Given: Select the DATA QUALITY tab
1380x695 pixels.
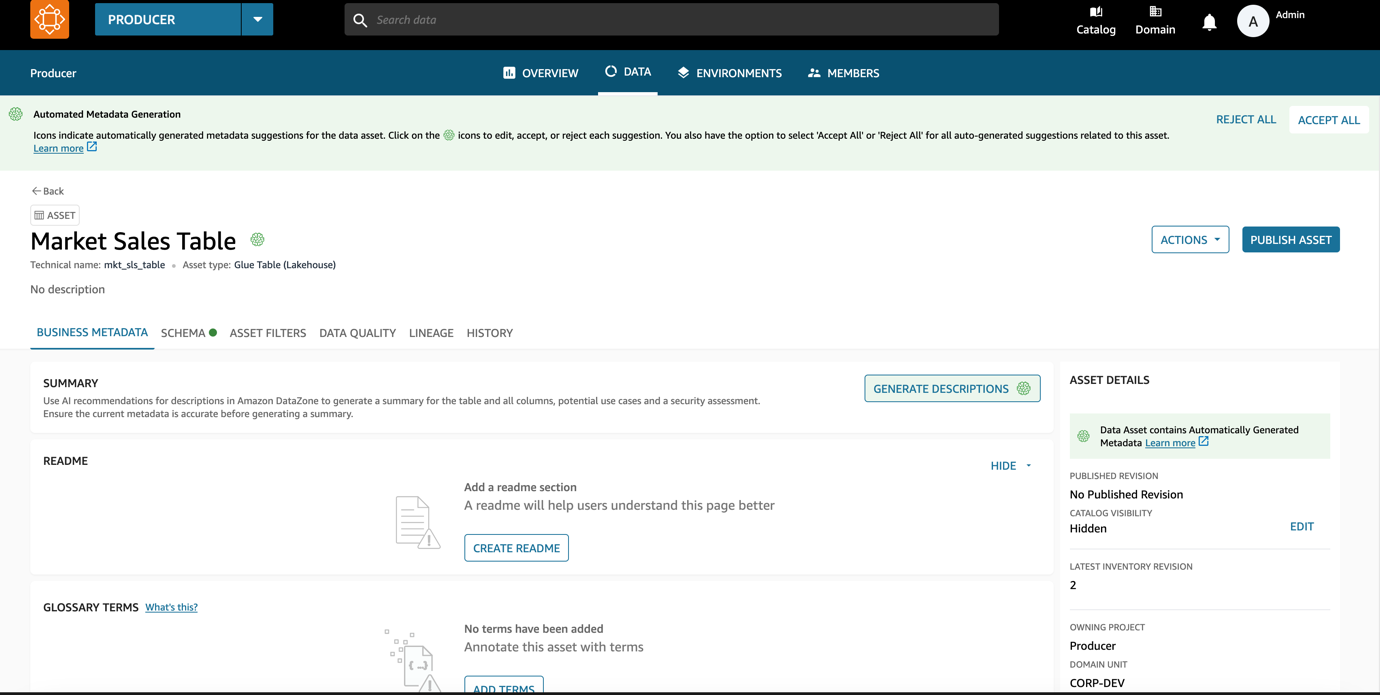Looking at the screenshot, I should click(358, 333).
